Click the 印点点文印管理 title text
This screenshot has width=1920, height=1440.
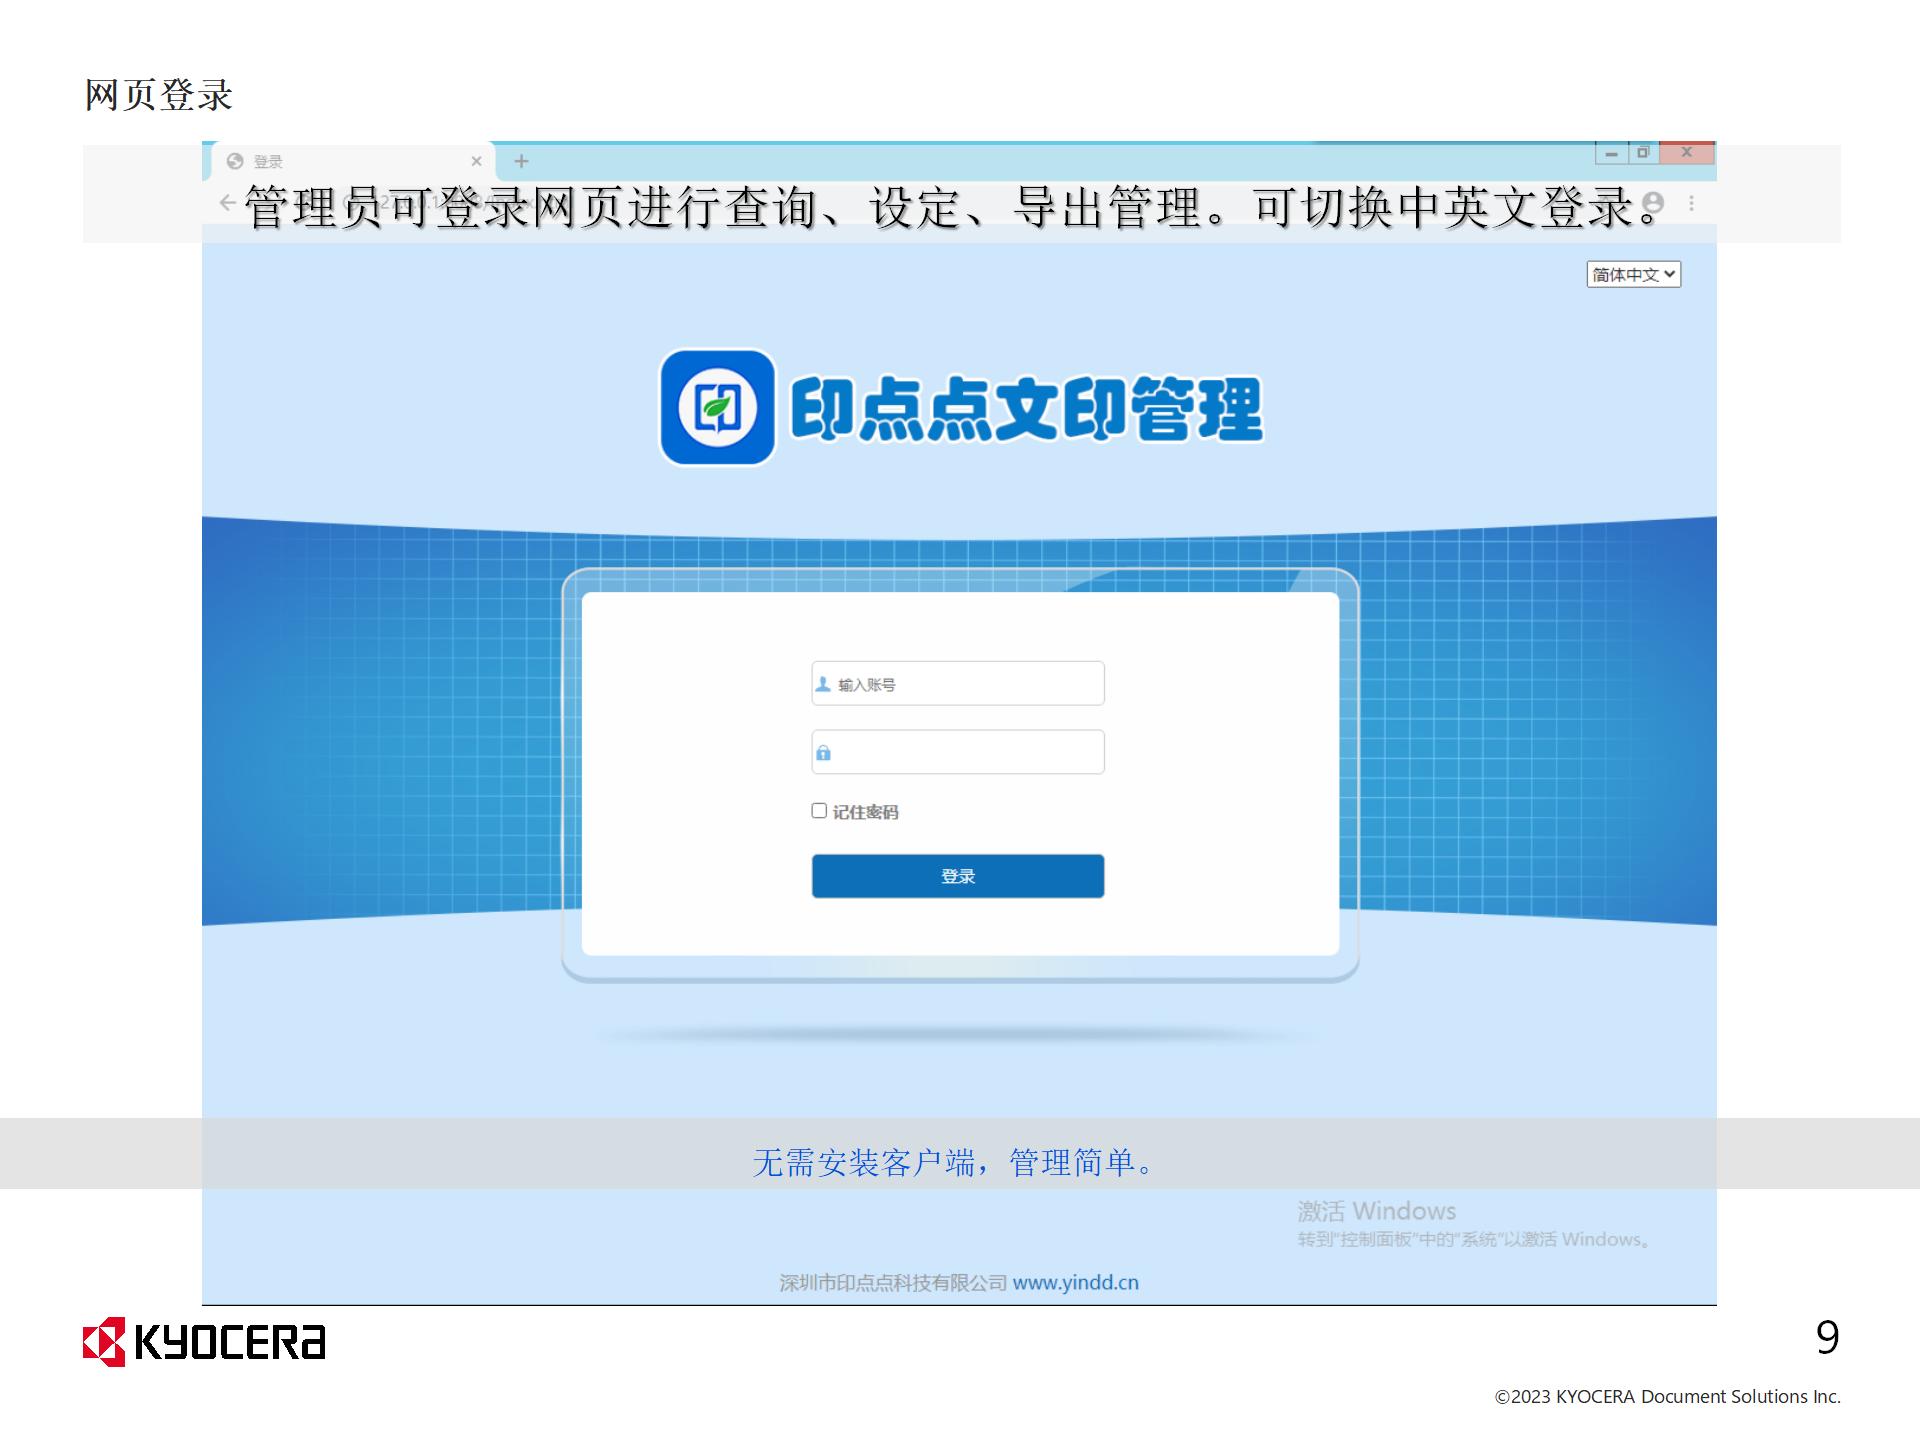click(1026, 408)
